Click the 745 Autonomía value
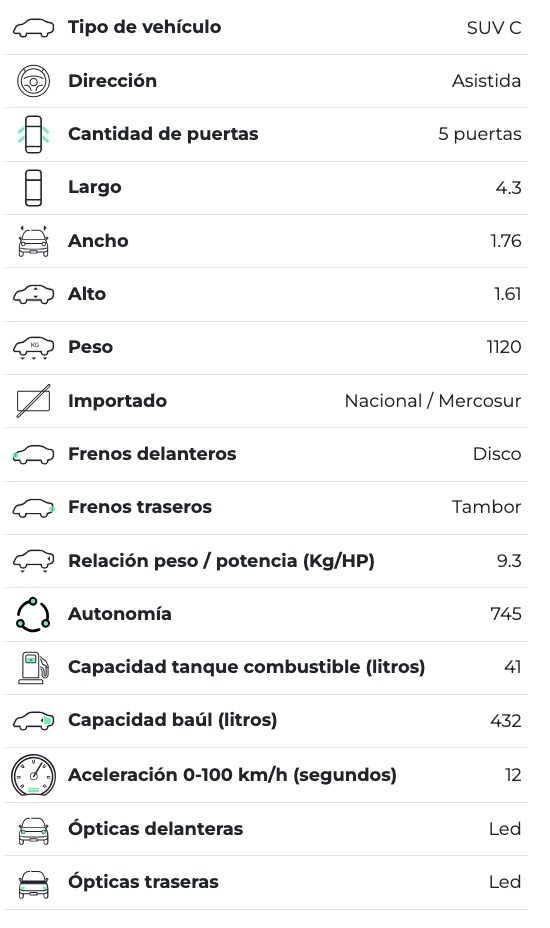 [506, 614]
